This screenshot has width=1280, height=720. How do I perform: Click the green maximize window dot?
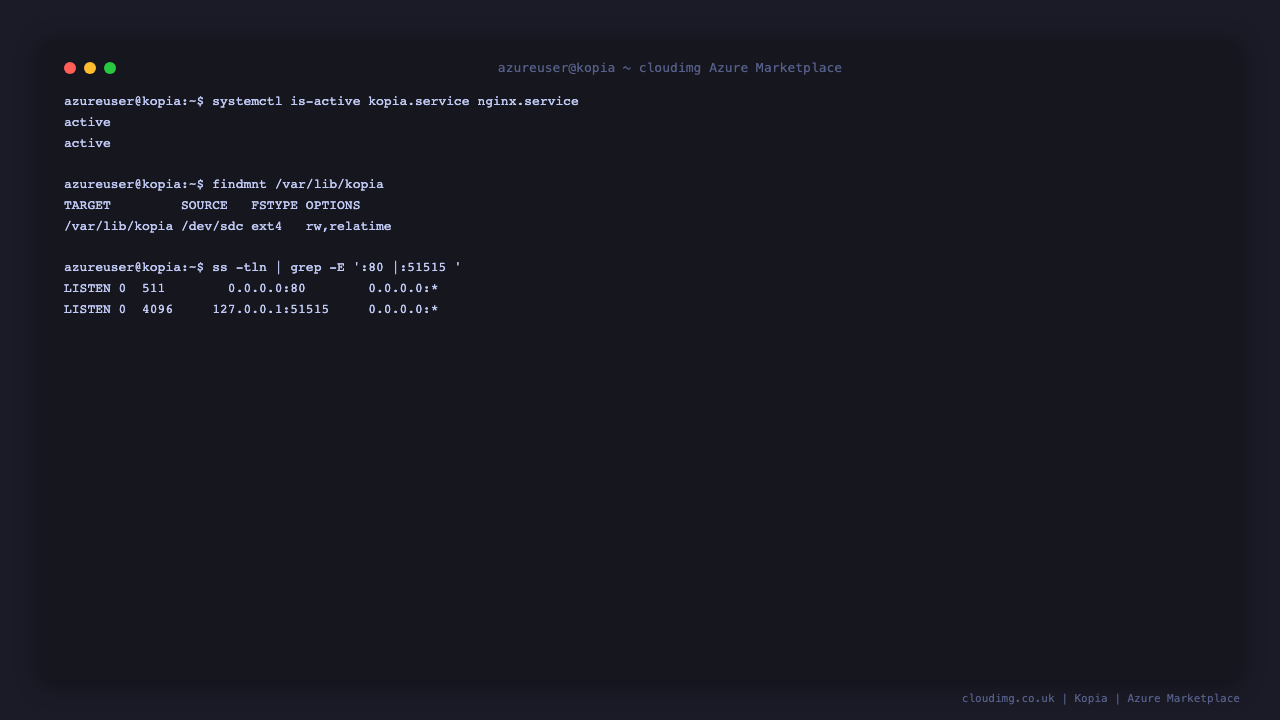coord(110,68)
